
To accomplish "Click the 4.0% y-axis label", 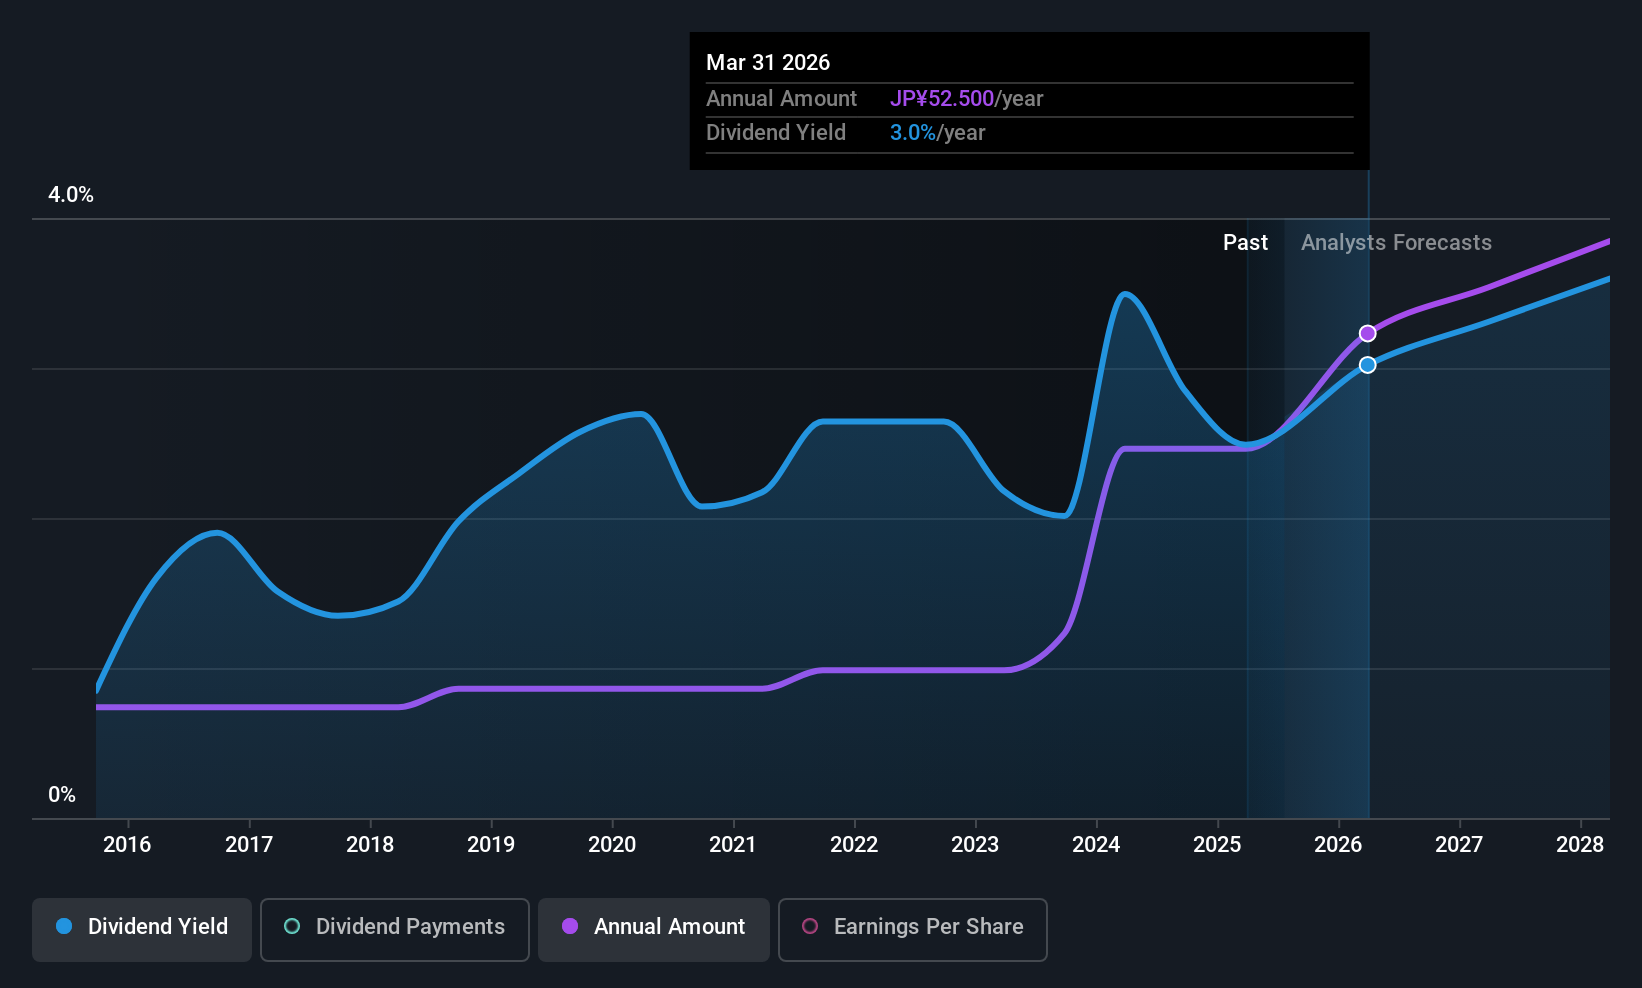I will pos(71,195).
